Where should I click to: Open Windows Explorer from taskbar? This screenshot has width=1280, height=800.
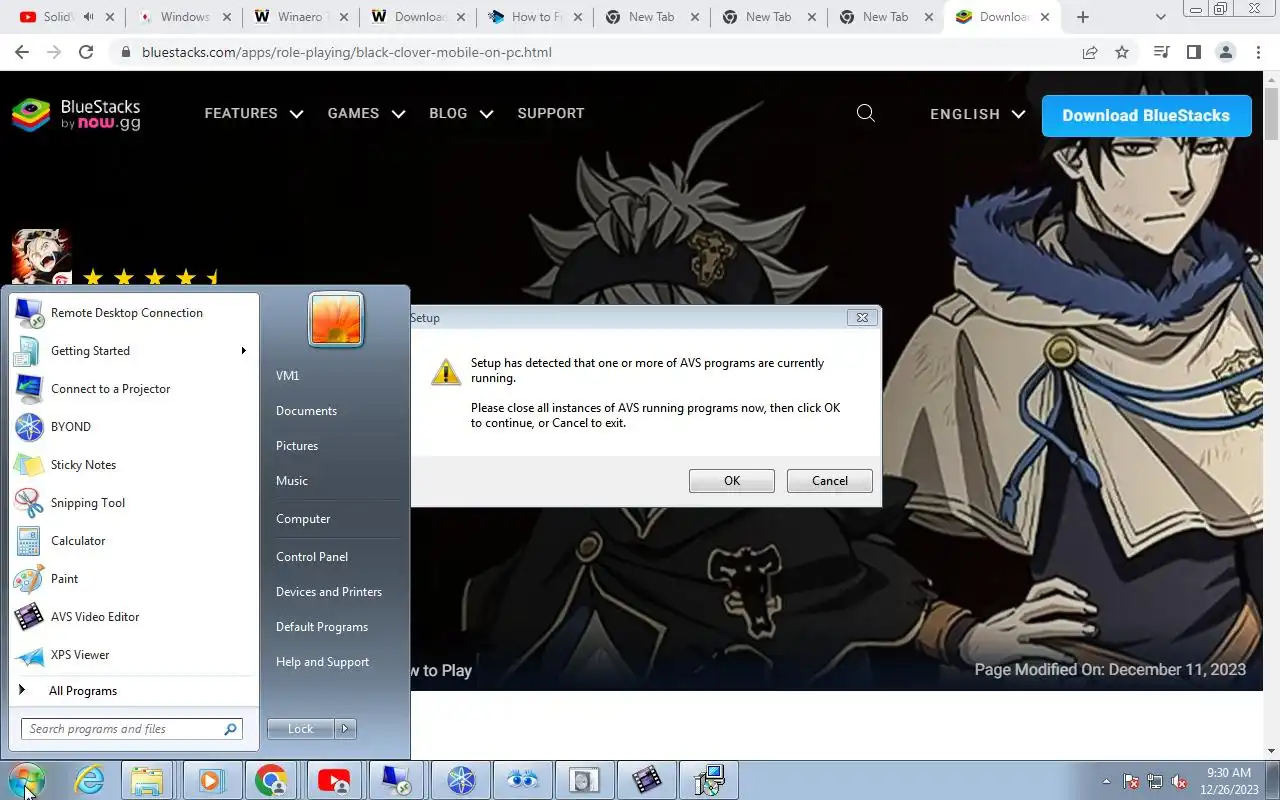point(147,780)
